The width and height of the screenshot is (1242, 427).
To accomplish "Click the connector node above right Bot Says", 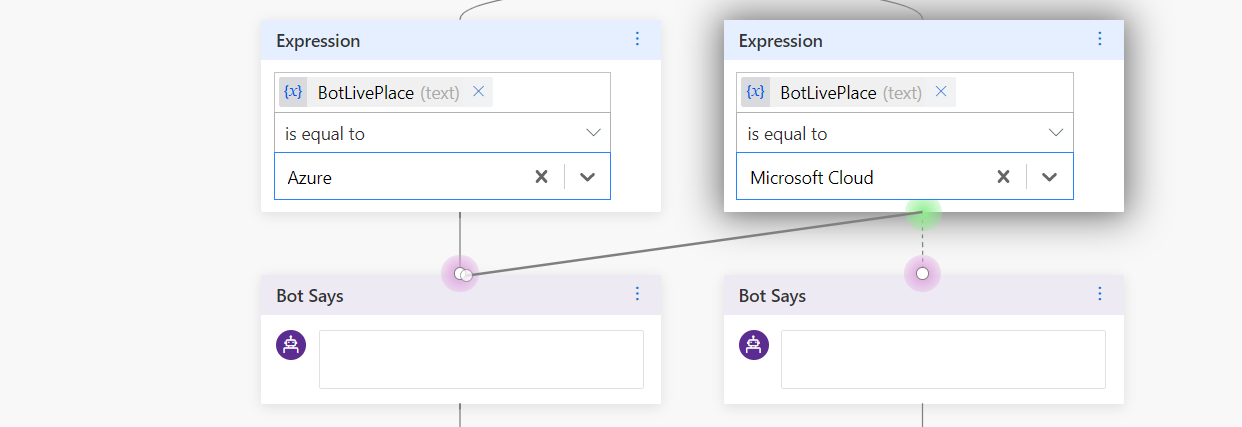I will (x=922, y=273).
